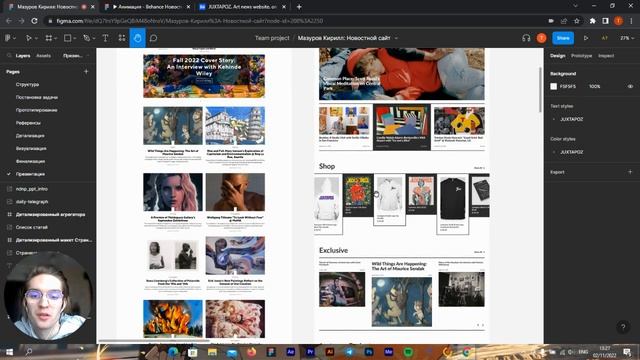The height and width of the screenshot is (360, 640).
Task: Add a new page with plus icon
Action: [86, 71]
